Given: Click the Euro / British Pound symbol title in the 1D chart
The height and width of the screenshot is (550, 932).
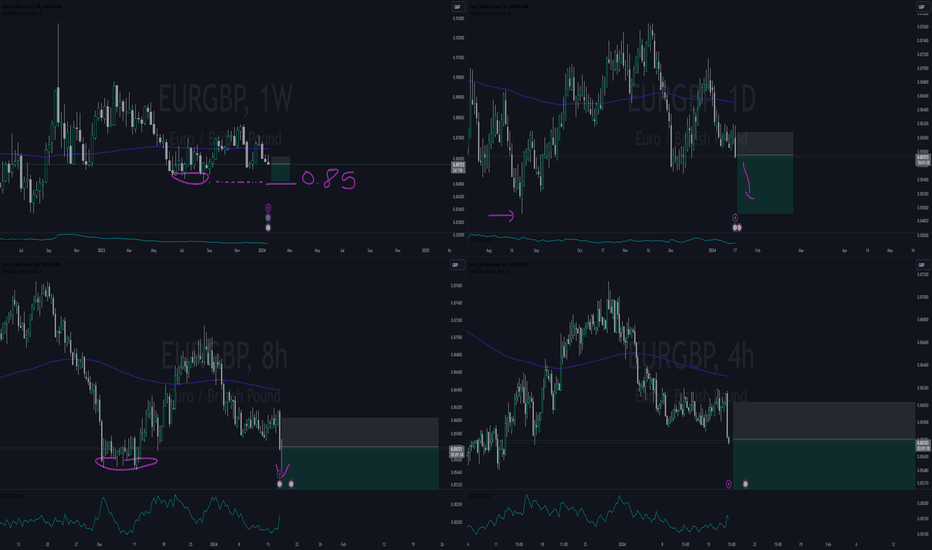Looking at the screenshot, I should (x=499, y=7).
